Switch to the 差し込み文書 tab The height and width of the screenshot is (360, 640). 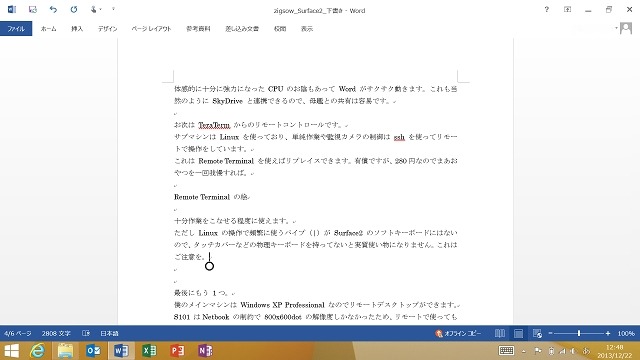242,29
